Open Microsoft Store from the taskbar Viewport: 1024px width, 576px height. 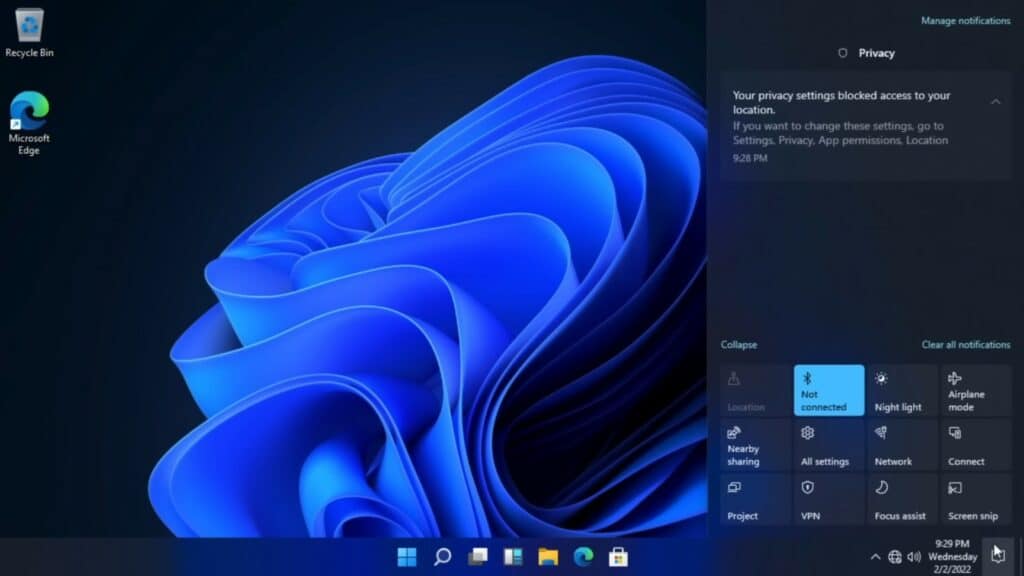coord(618,557)
